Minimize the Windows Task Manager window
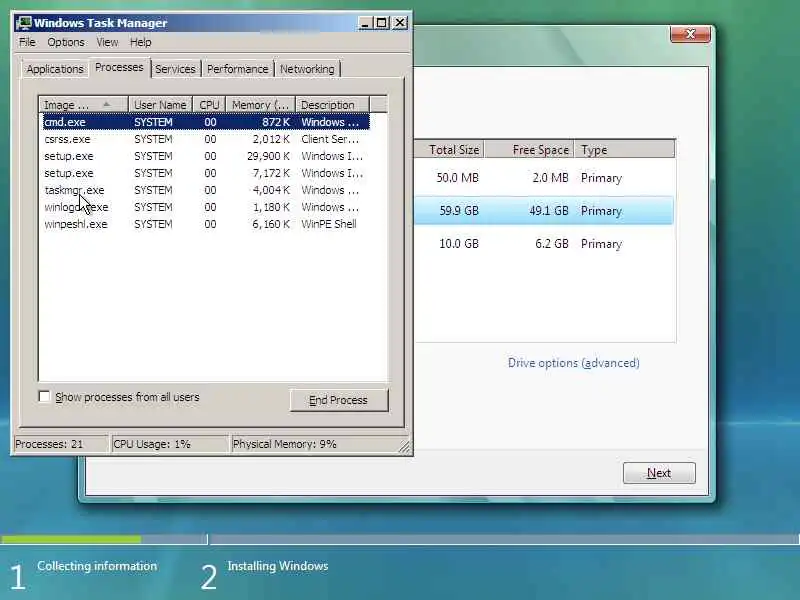Screen dimensions: 800x600 pos(365,23)
